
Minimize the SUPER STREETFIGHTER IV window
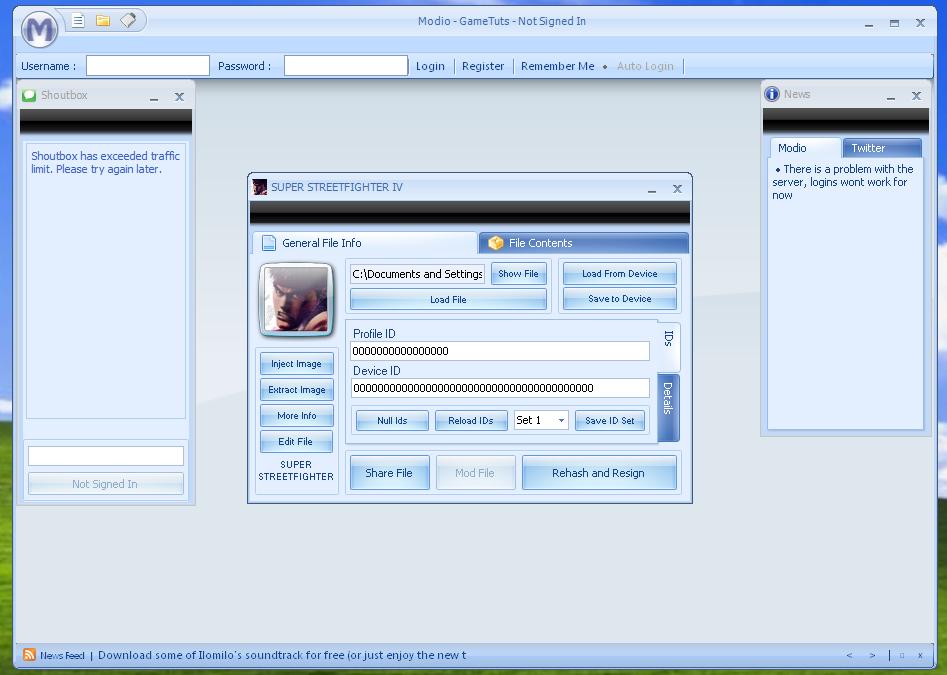pos(652,189)
